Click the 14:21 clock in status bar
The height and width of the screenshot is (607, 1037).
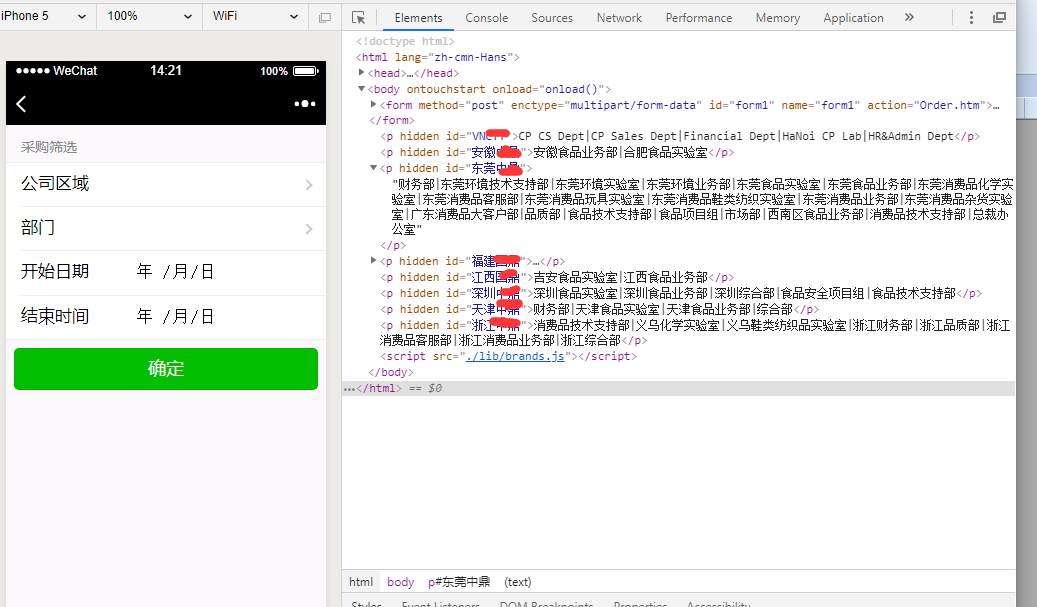click(x=166, y=71)
